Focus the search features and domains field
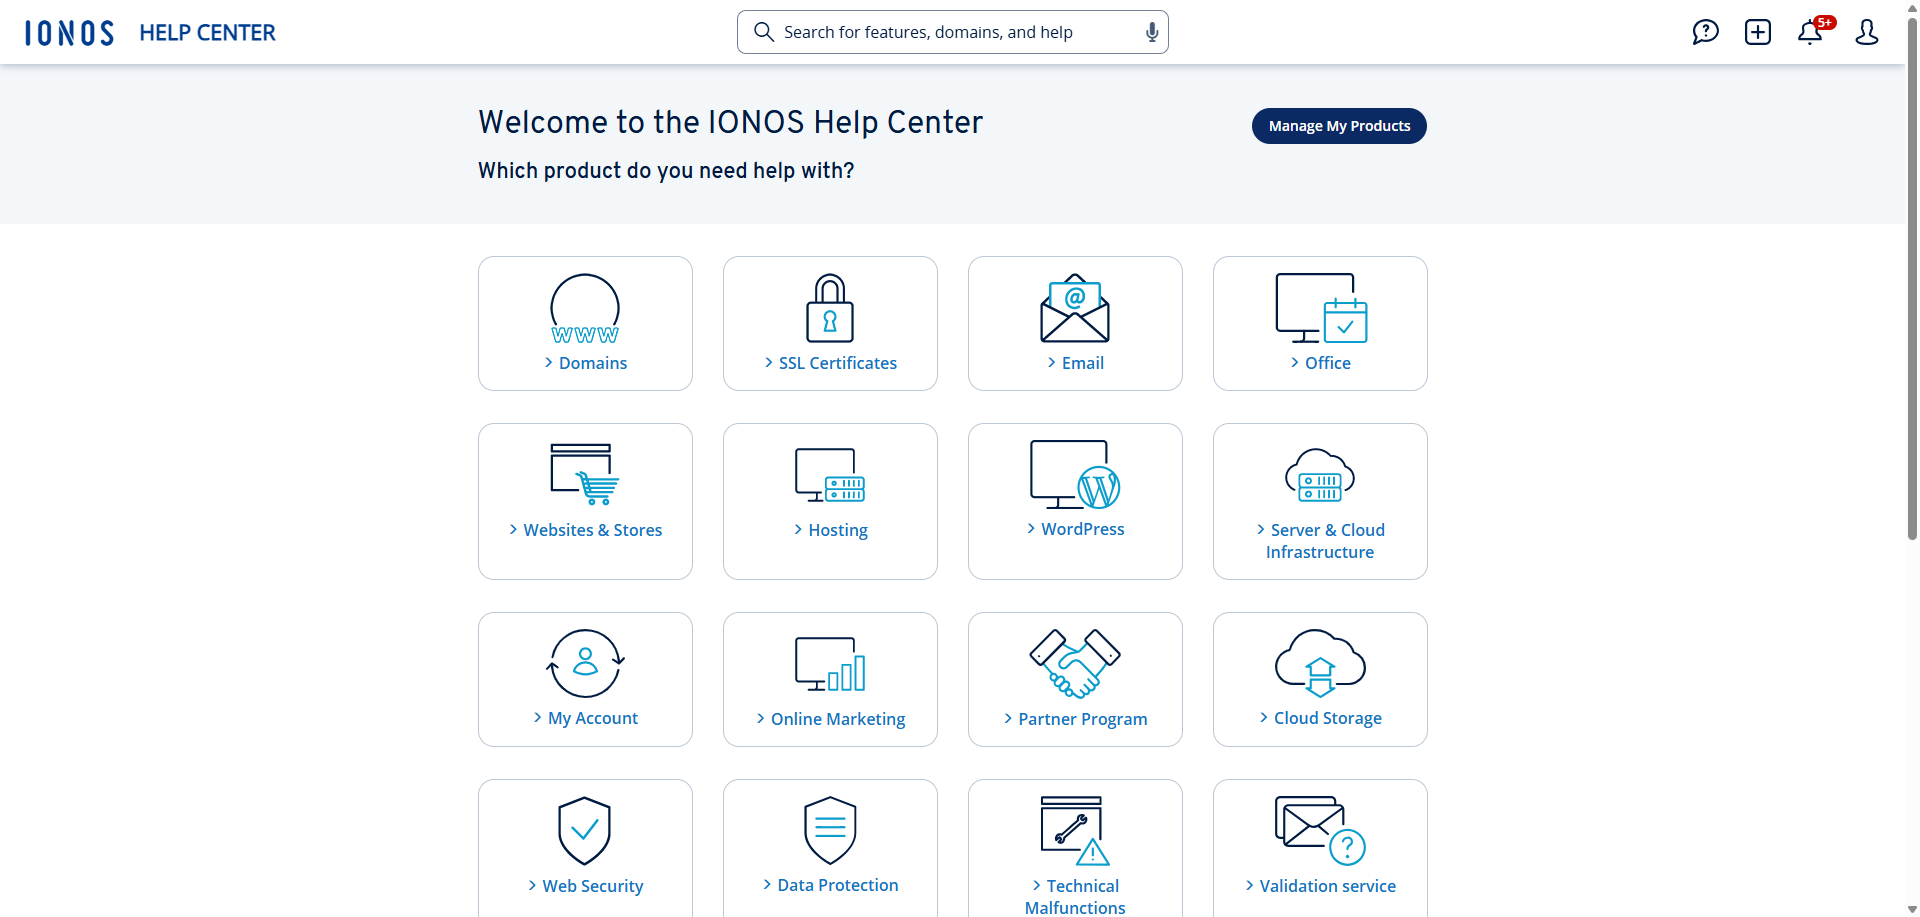 [952, 32]
